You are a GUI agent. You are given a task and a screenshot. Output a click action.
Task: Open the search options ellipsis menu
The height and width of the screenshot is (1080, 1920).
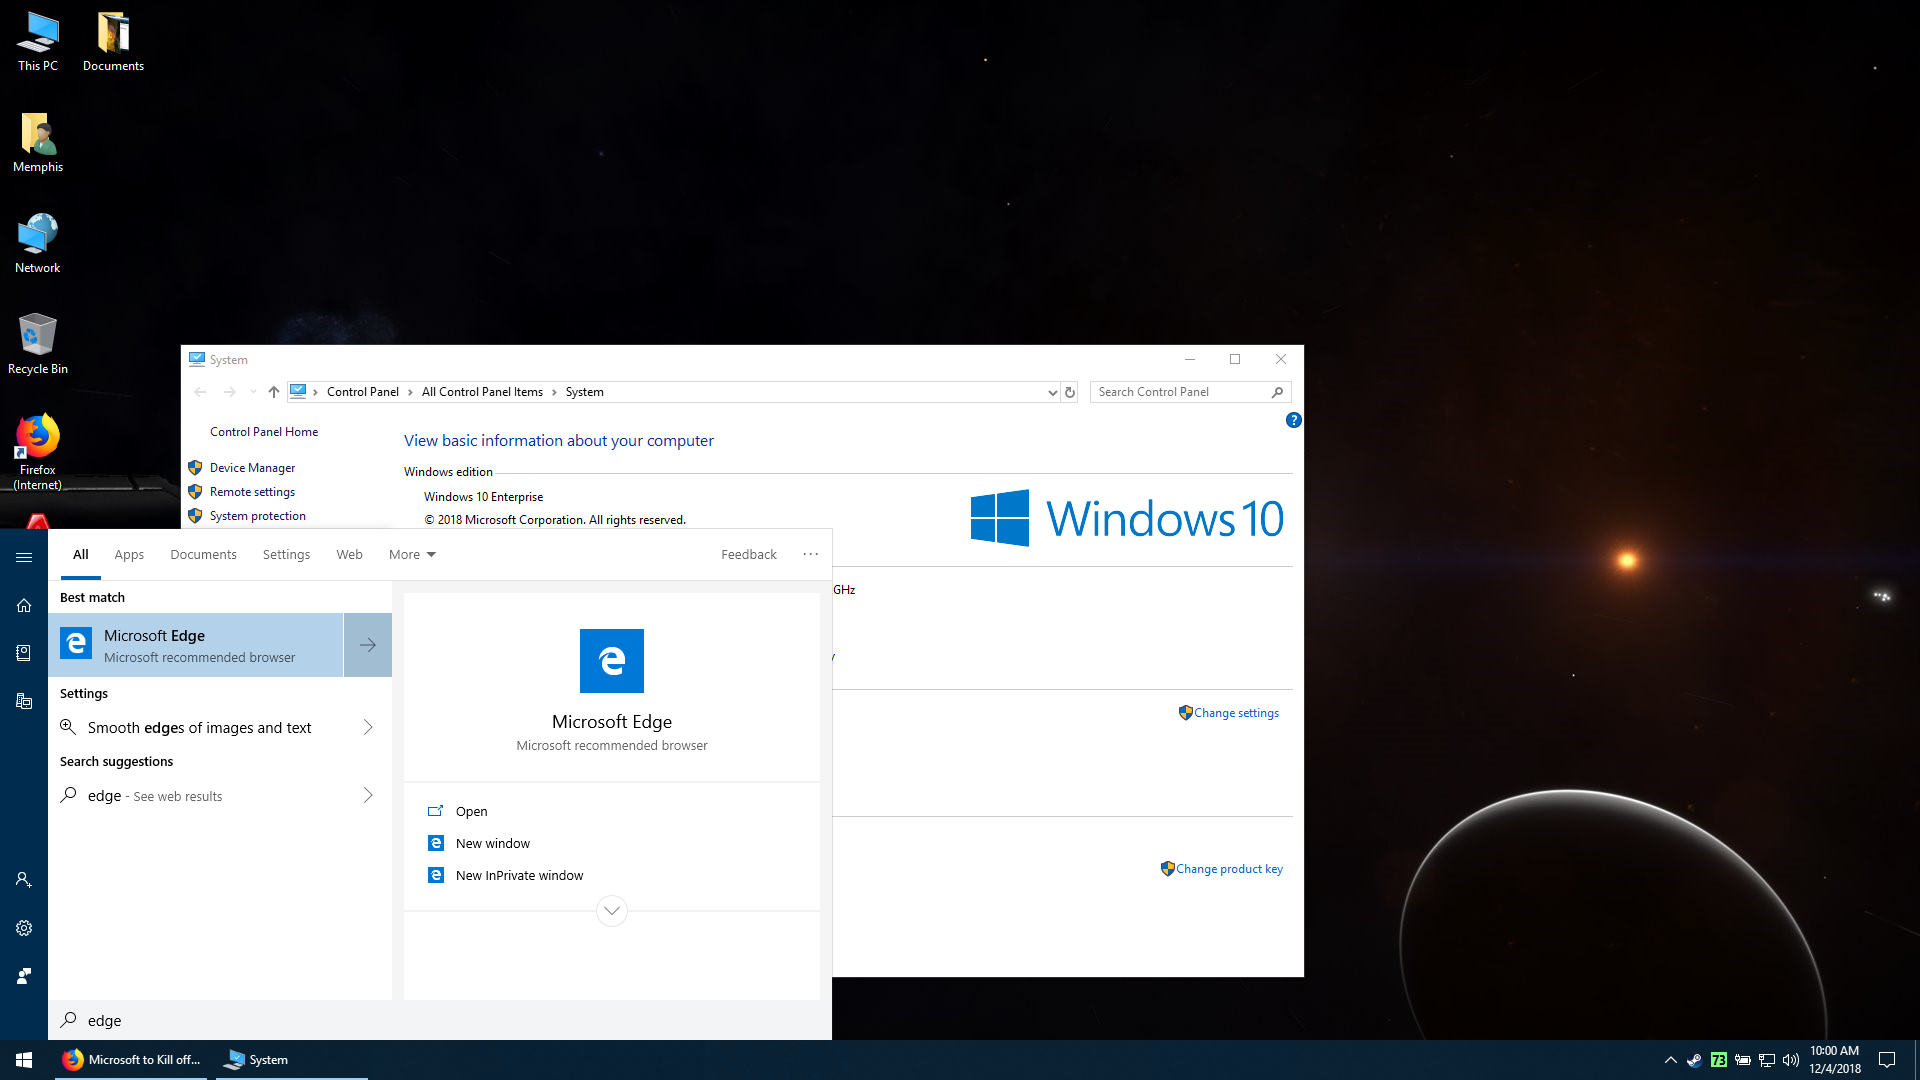(810, 555)
